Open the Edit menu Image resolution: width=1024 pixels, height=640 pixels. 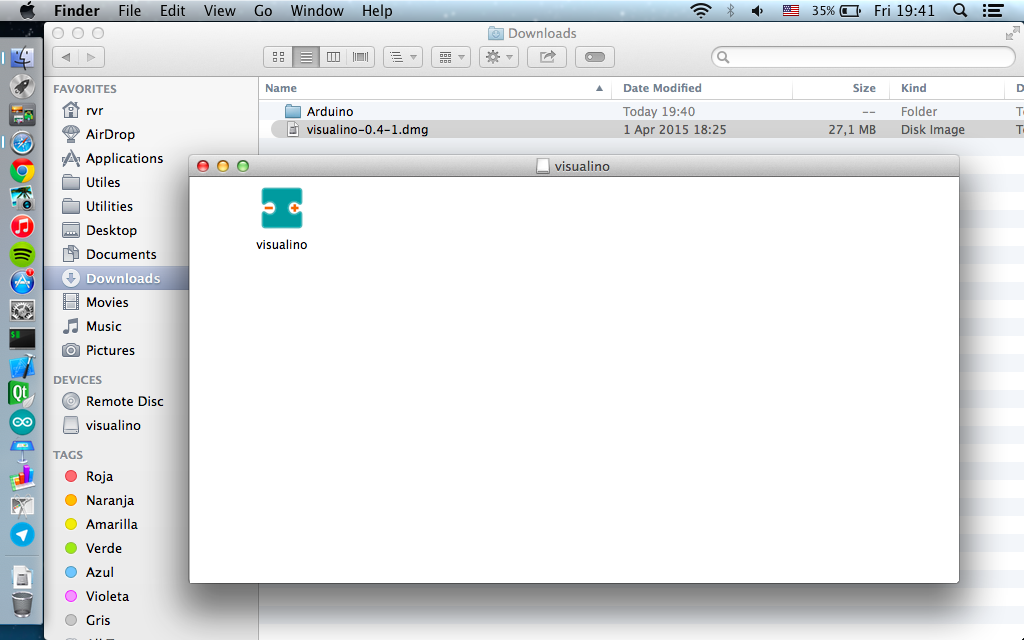click(172, 10)
